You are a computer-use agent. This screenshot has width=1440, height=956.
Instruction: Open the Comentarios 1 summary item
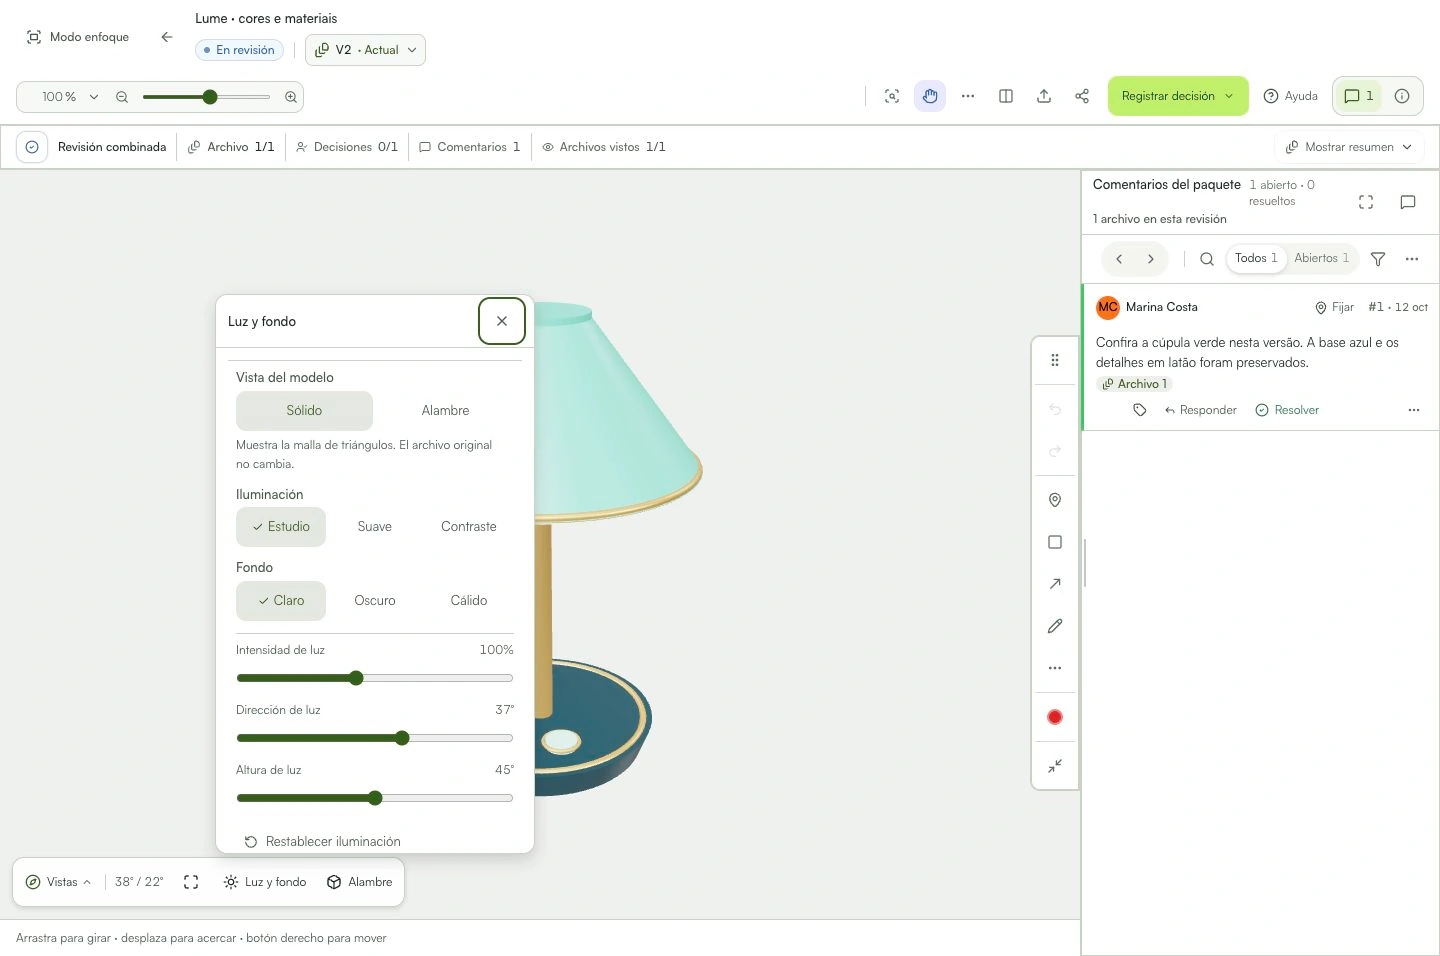coord(470,147)
